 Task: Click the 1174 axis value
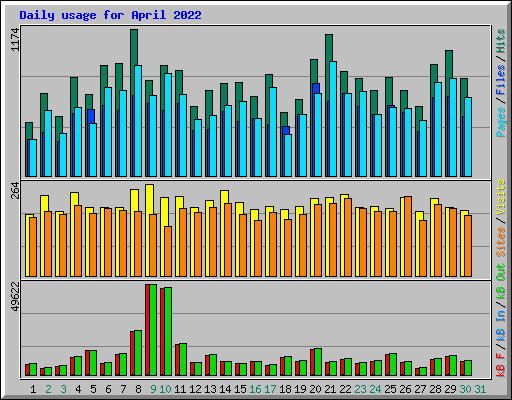15,40
